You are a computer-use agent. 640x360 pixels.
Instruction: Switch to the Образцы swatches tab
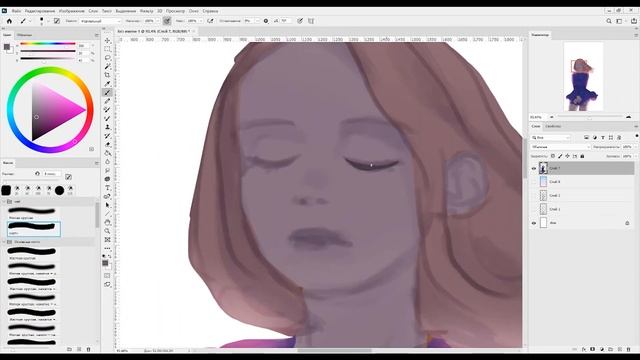coord(24,36)
